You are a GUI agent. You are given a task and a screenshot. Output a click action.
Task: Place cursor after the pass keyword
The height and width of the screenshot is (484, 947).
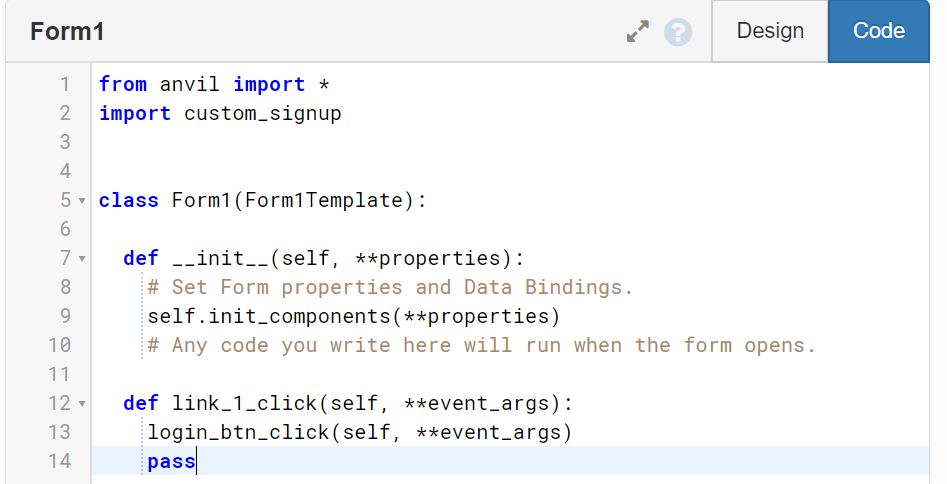[x=196, y=462]
